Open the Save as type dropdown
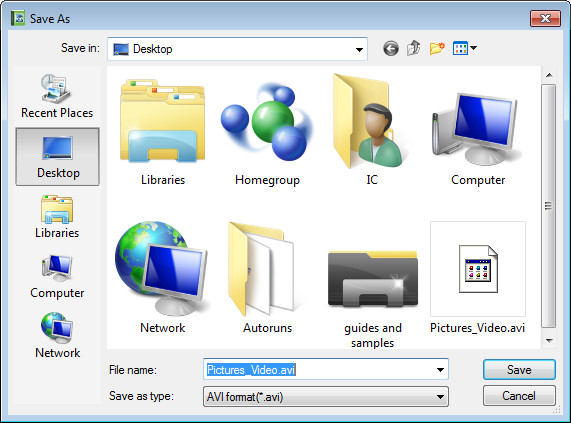The width and height of the screenshot is (571, 423). pyautogui.click(x=440, y=397)
